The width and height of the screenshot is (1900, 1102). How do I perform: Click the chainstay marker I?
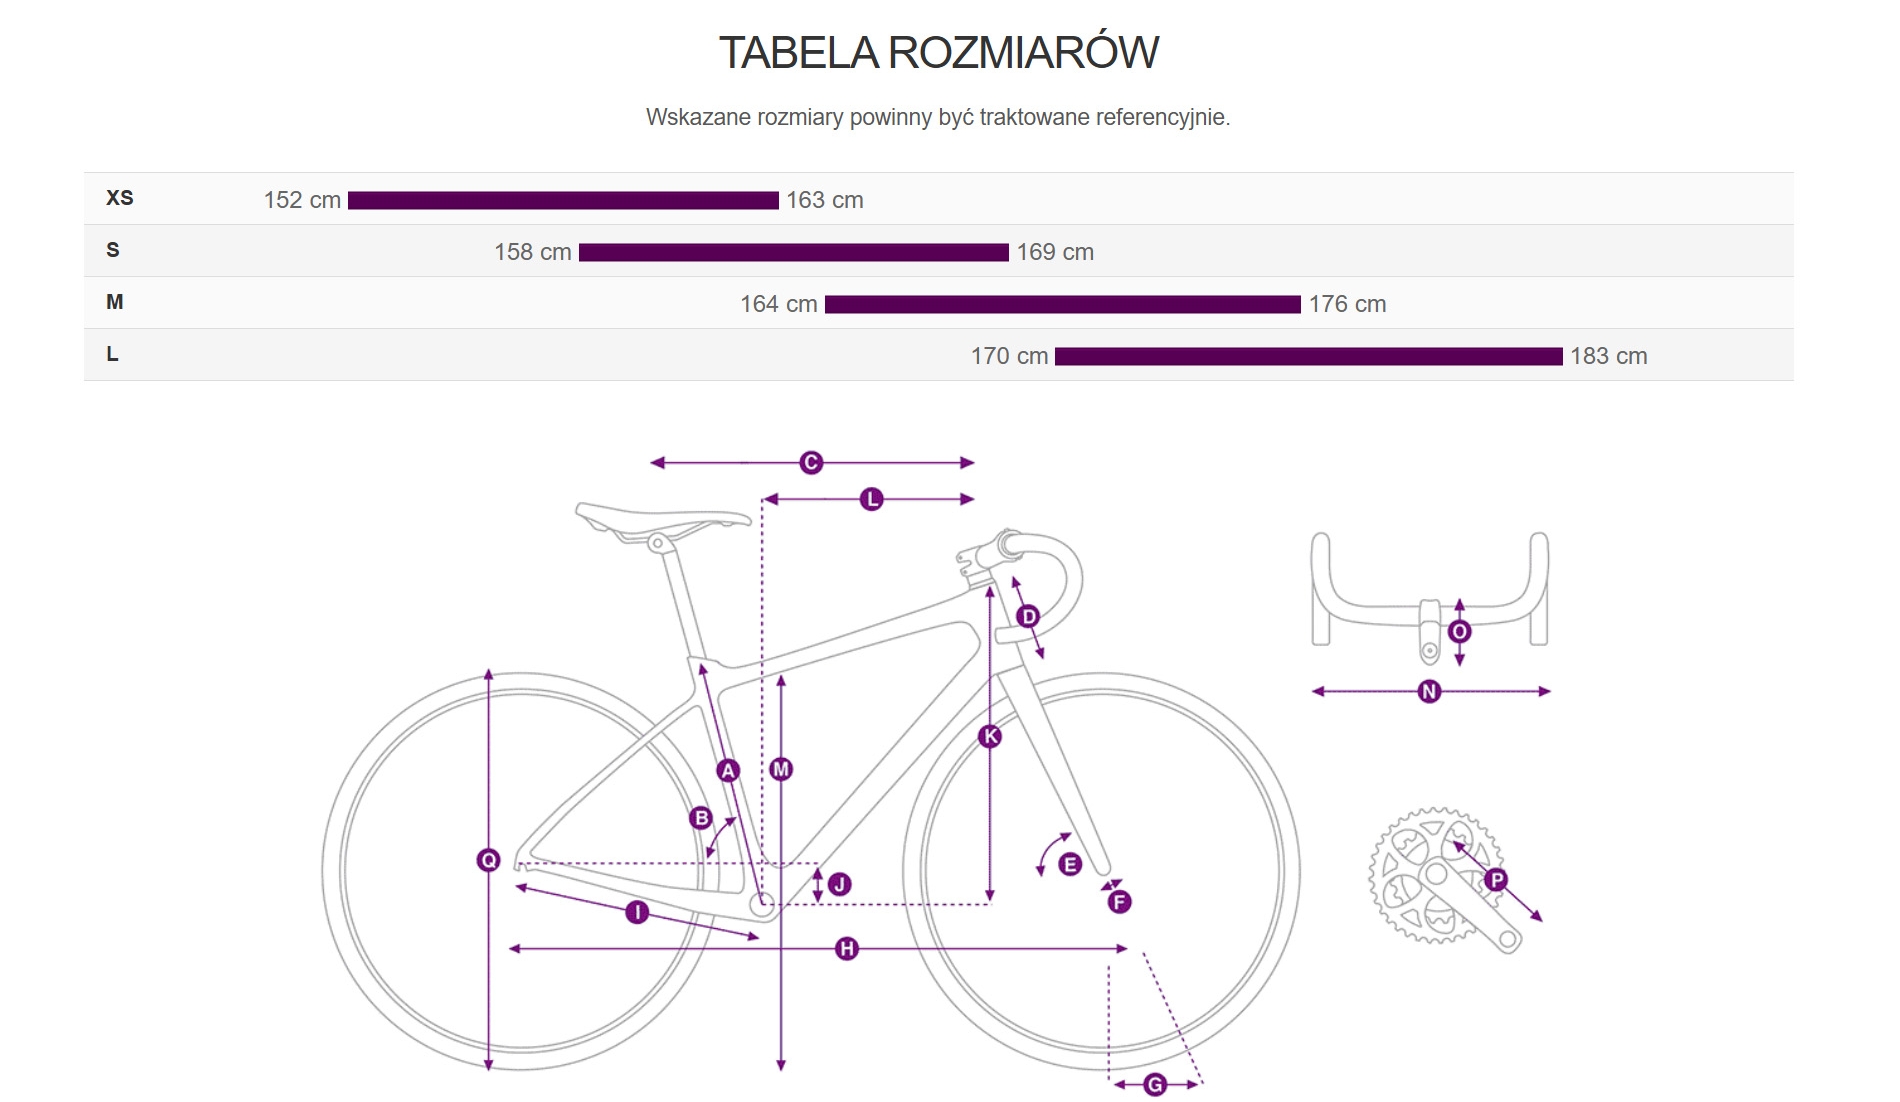coord(637,912)
